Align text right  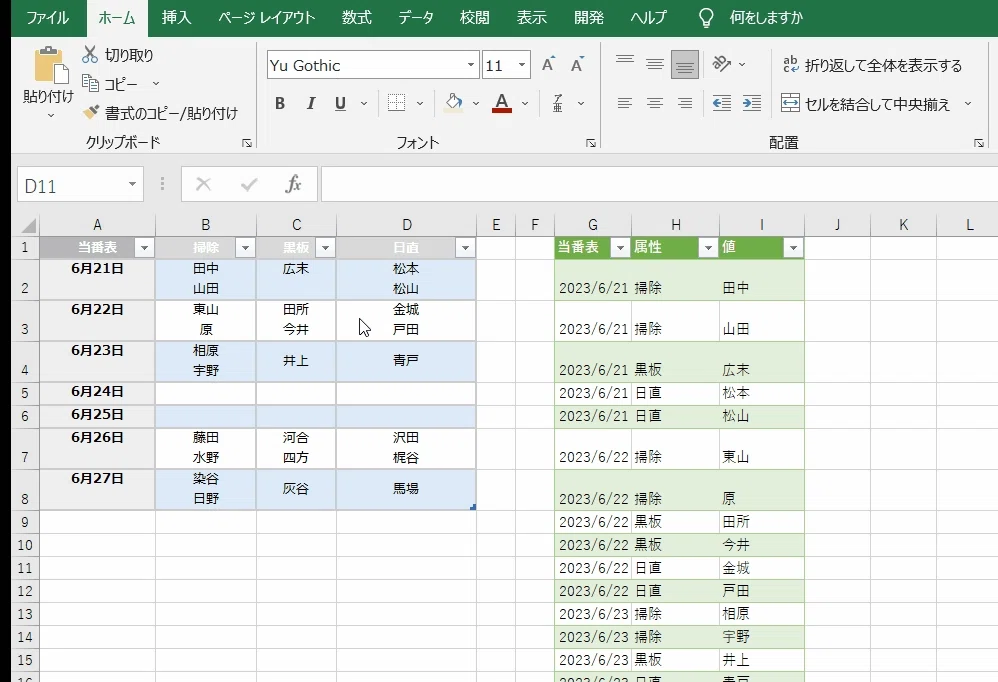[x=685, y=103]
